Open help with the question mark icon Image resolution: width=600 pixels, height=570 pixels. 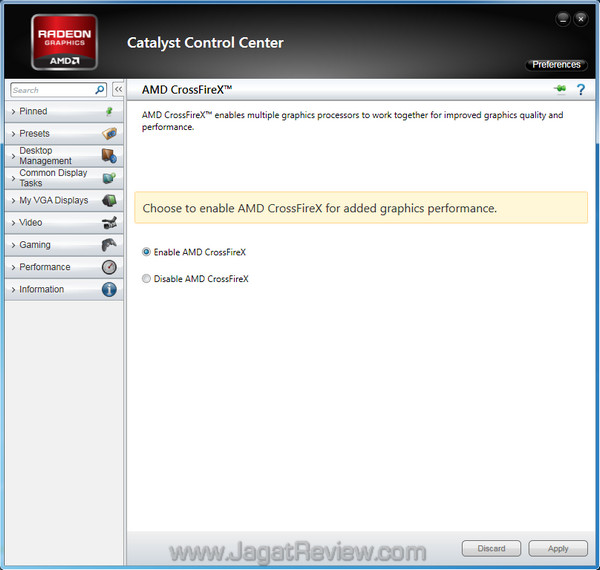point(579,90)
